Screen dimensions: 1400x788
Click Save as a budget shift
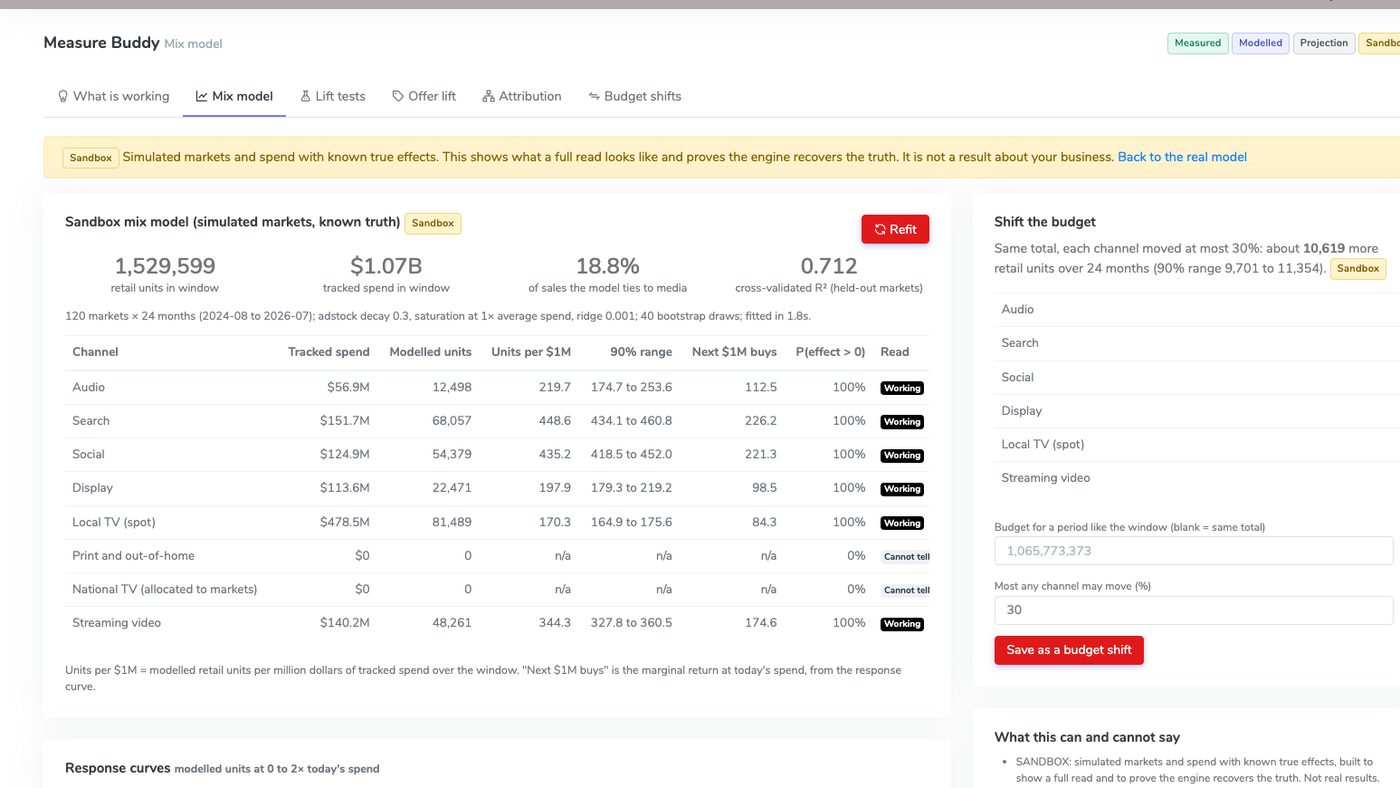[1069, 650]
